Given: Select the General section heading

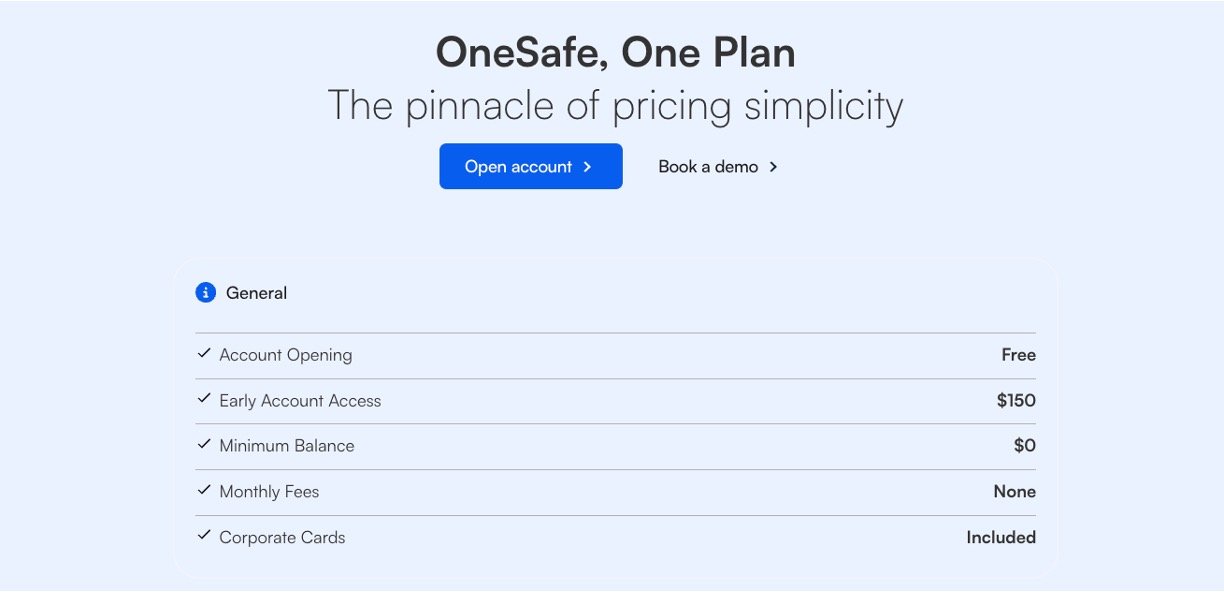Looking at the screenshot, I should tap(256, 293).
